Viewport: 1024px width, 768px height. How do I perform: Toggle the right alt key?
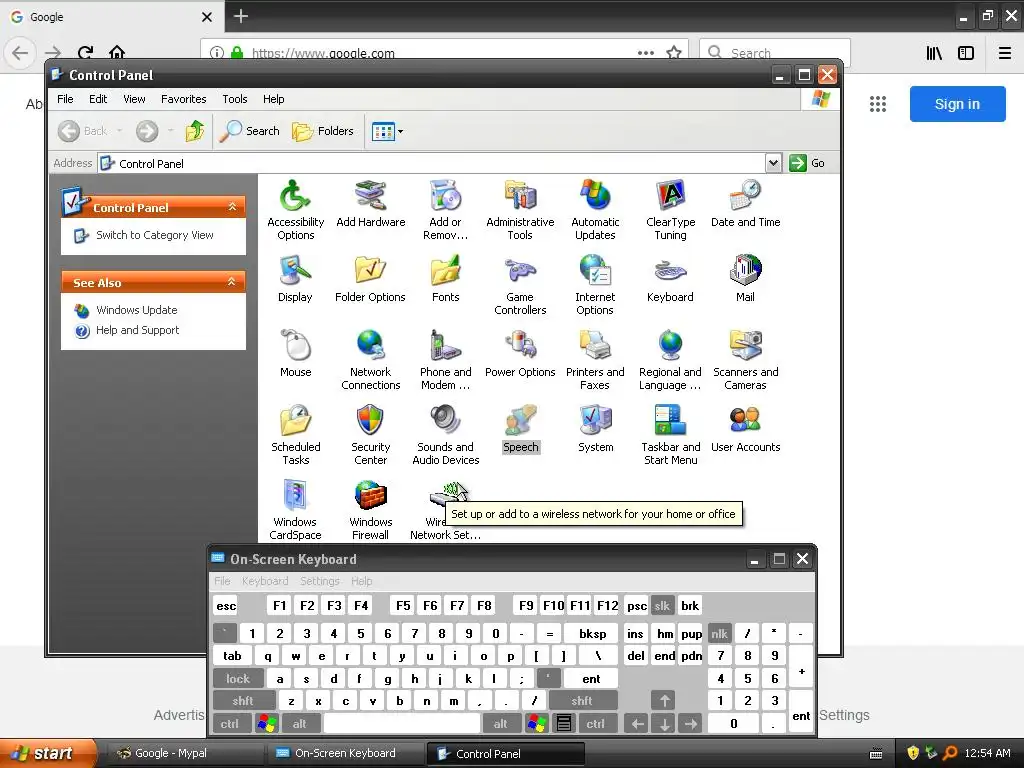coord(500,724)
